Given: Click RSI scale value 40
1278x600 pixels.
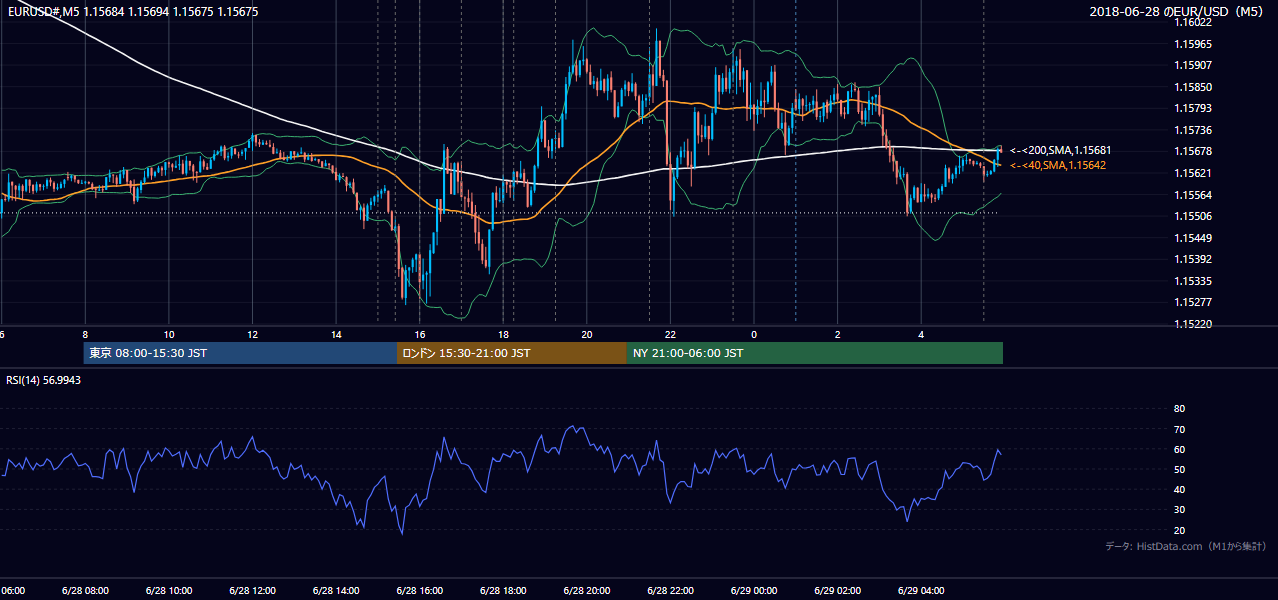Looking at the screenshot, I should point(1180,489).
